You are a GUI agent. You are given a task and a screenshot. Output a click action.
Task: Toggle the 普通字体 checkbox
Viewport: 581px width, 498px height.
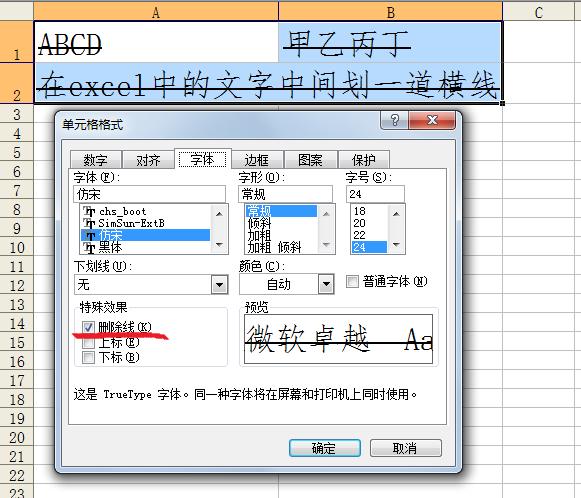click(x=352, y=282)
